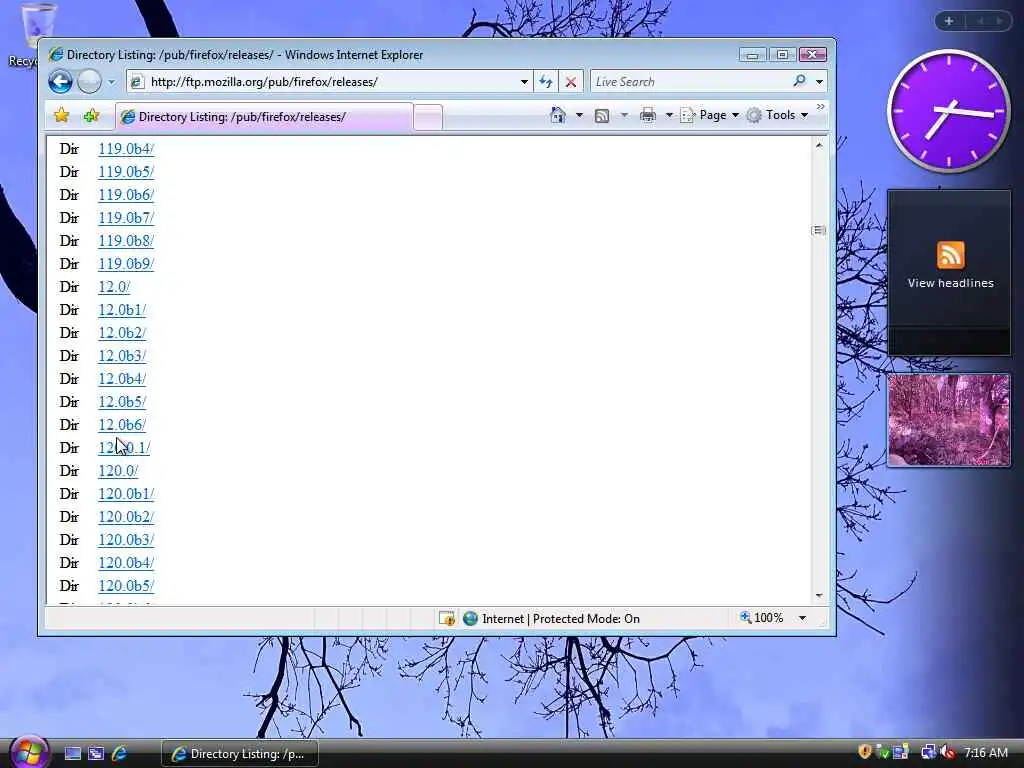This screenshot has width=1024, height=768.
Task: Click the 100% zoom level button
Action: coord(761,618)
